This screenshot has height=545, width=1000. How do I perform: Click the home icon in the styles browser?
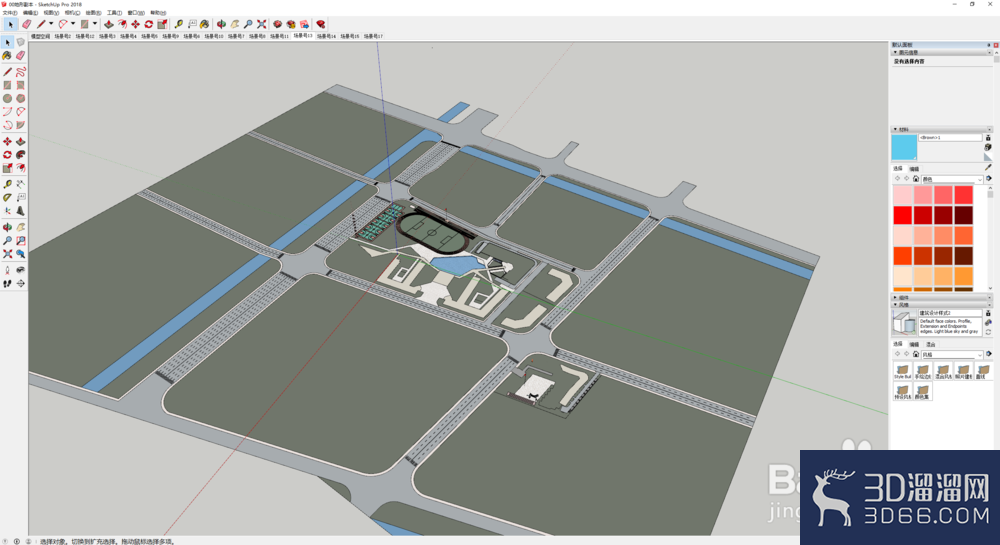coord(916,354)
